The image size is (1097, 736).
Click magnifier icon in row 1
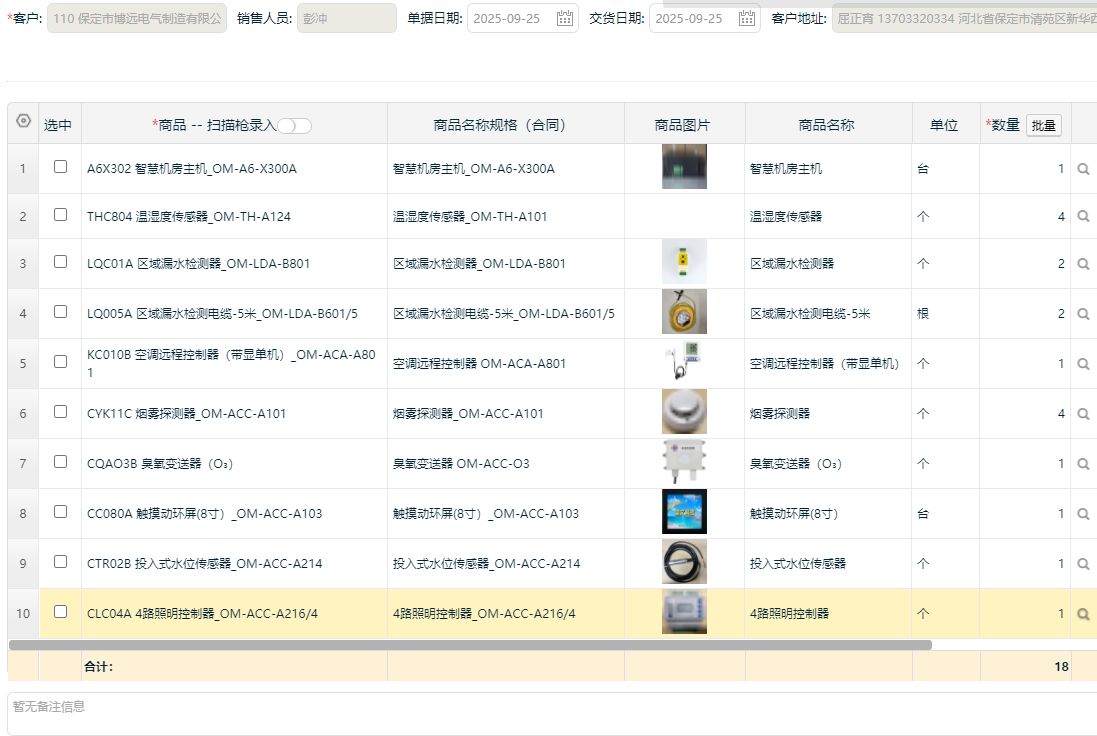1083,170
